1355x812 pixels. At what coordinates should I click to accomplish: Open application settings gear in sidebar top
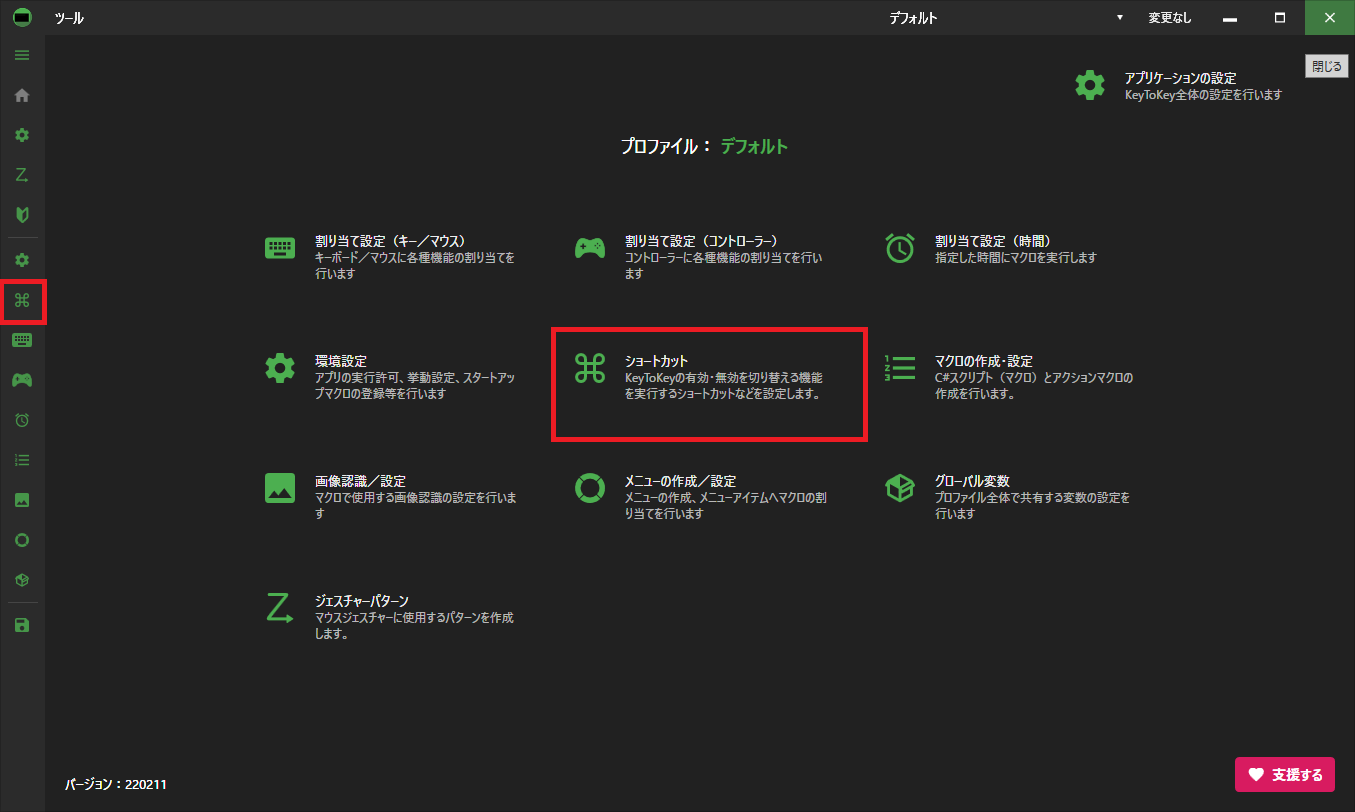[x=22, y=135]
